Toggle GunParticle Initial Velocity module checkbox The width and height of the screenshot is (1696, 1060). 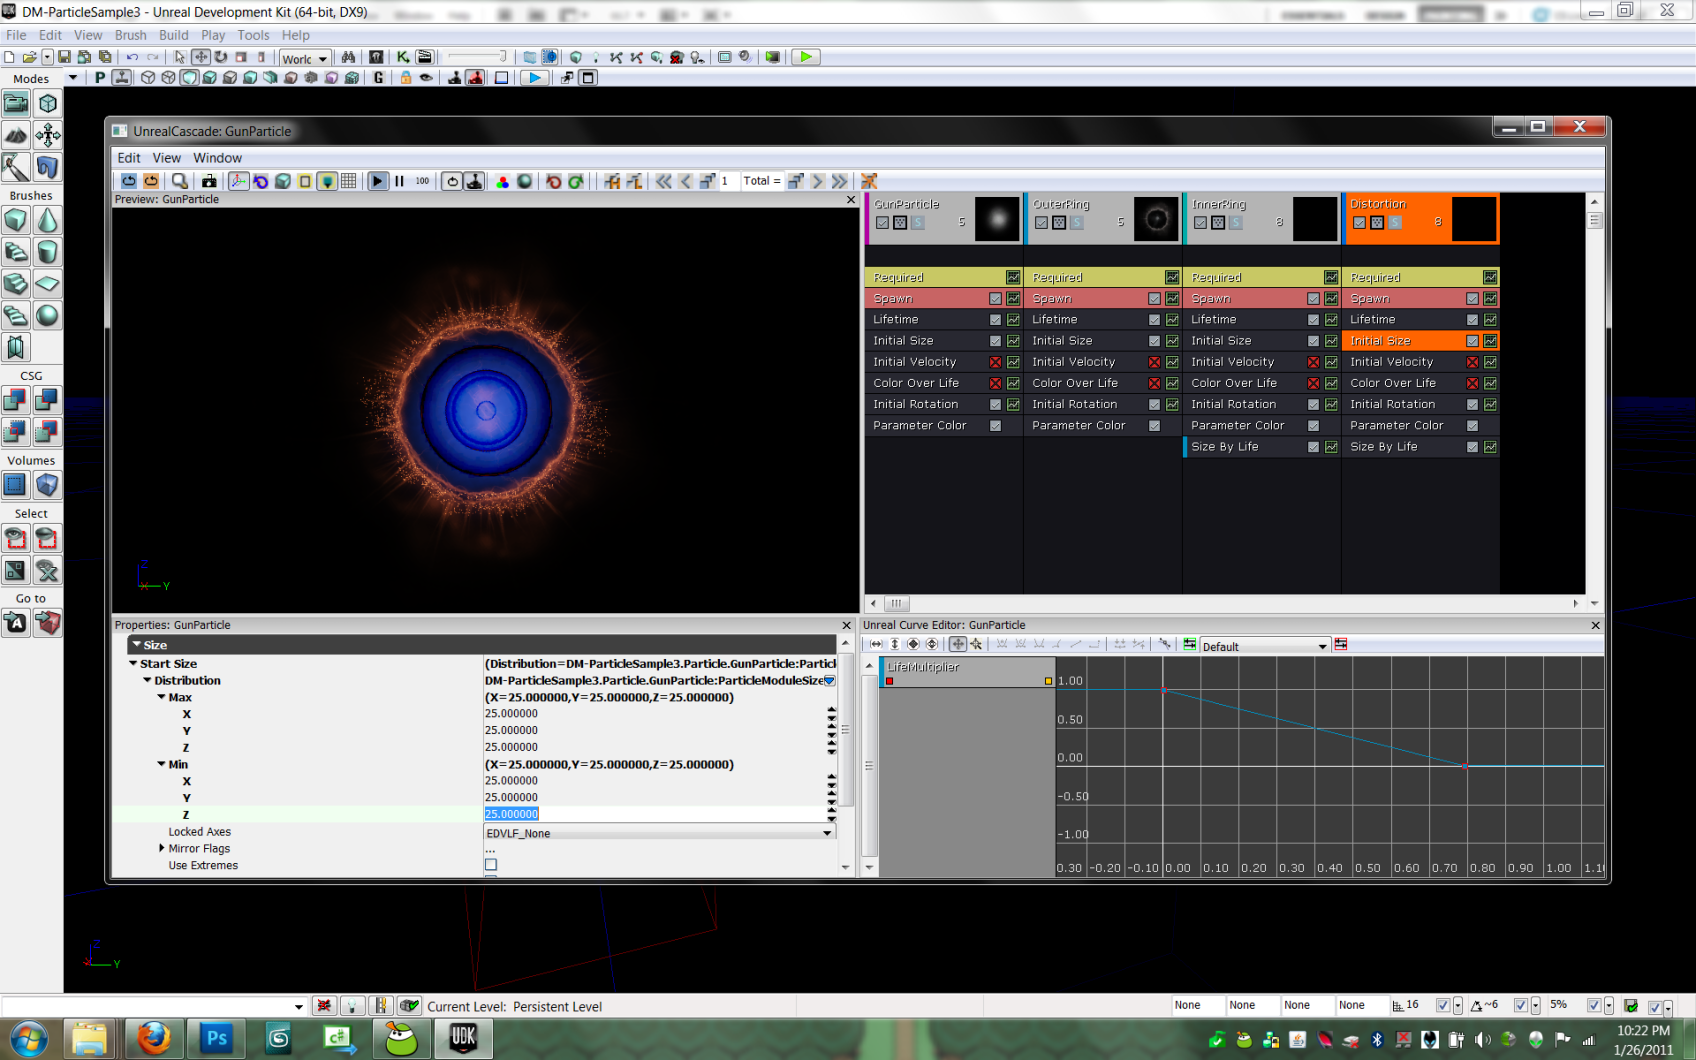coord(995,362)
